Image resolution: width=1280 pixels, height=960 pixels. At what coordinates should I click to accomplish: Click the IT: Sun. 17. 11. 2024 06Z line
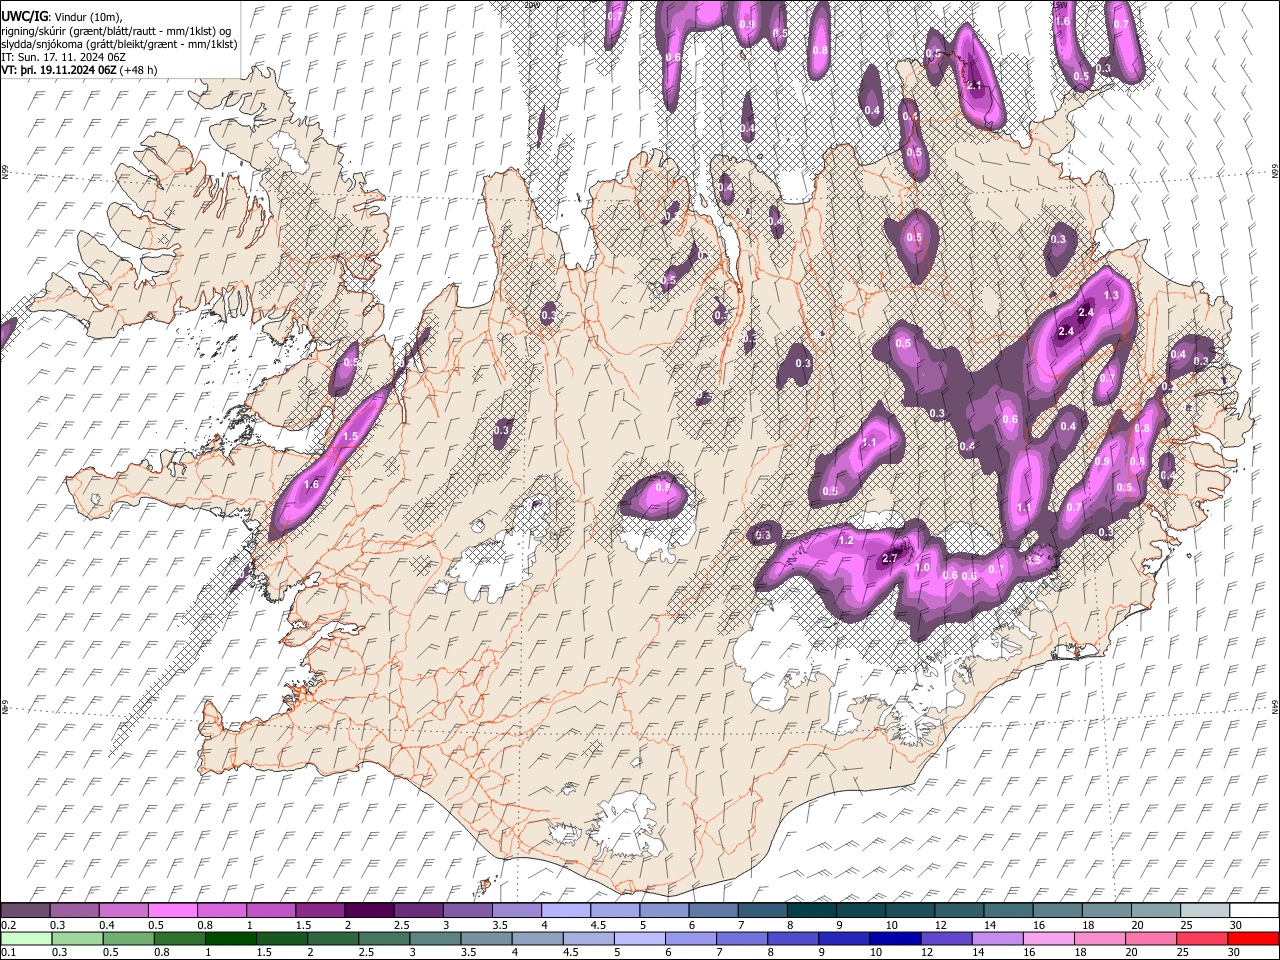click(x=63, y=57)
